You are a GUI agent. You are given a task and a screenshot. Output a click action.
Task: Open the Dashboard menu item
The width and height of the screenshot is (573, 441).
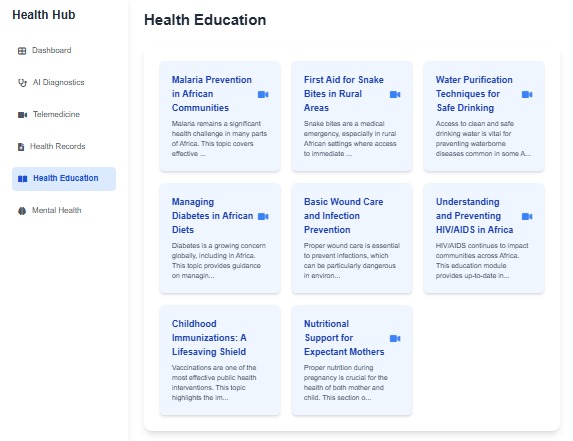(64, 50)
